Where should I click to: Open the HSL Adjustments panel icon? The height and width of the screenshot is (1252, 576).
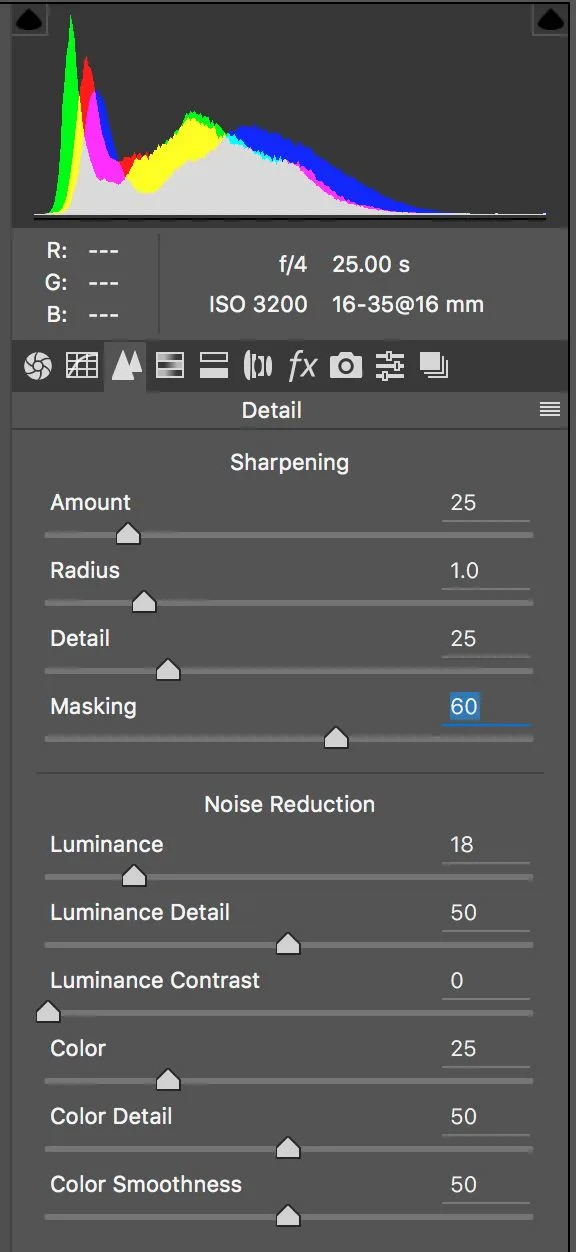[170, 366]
